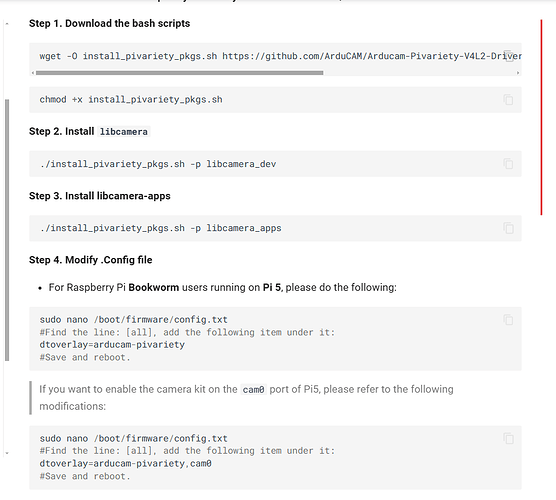The image size is (556, 500).
Task: Copy the libcamera_apps install command
Action: [x=508, y=228]
